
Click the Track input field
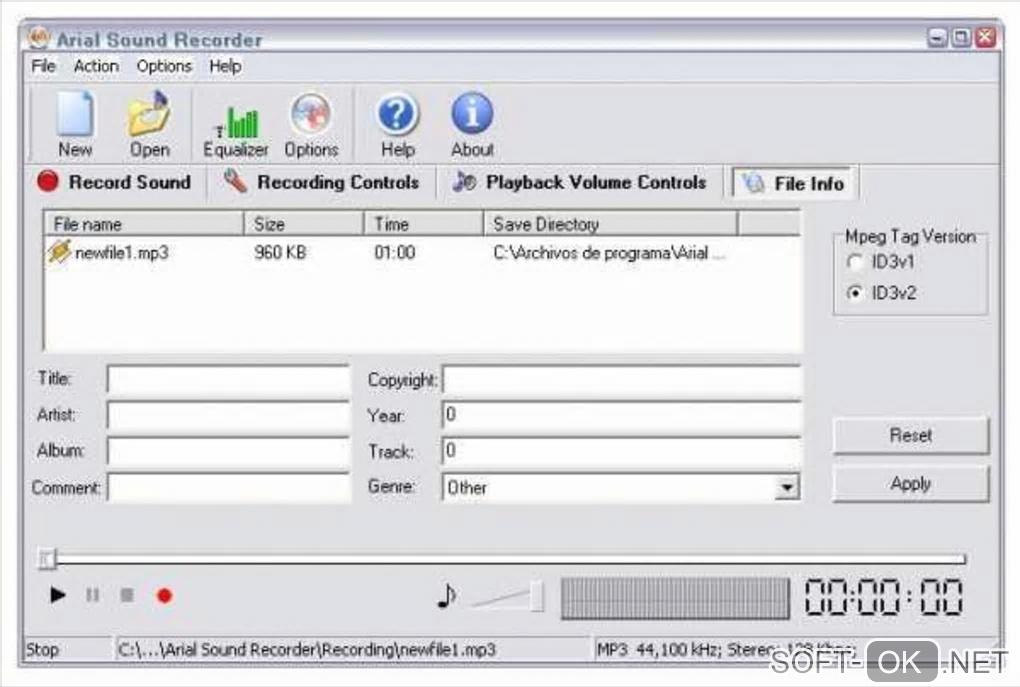tap(621, 451)
